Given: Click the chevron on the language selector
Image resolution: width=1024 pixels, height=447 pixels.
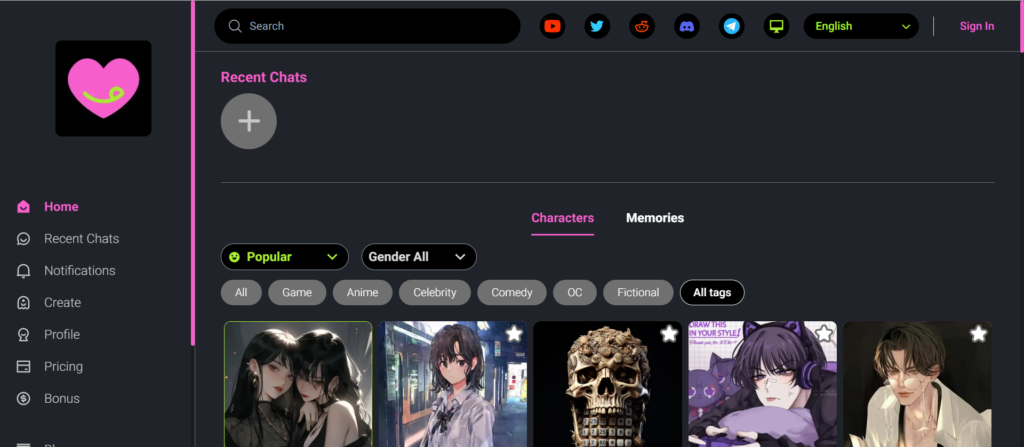Looking at the screenshot, I should 906,27.
